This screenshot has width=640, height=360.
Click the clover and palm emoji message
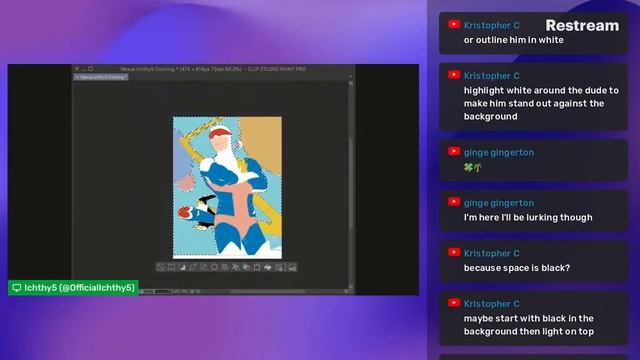(473, 167)
